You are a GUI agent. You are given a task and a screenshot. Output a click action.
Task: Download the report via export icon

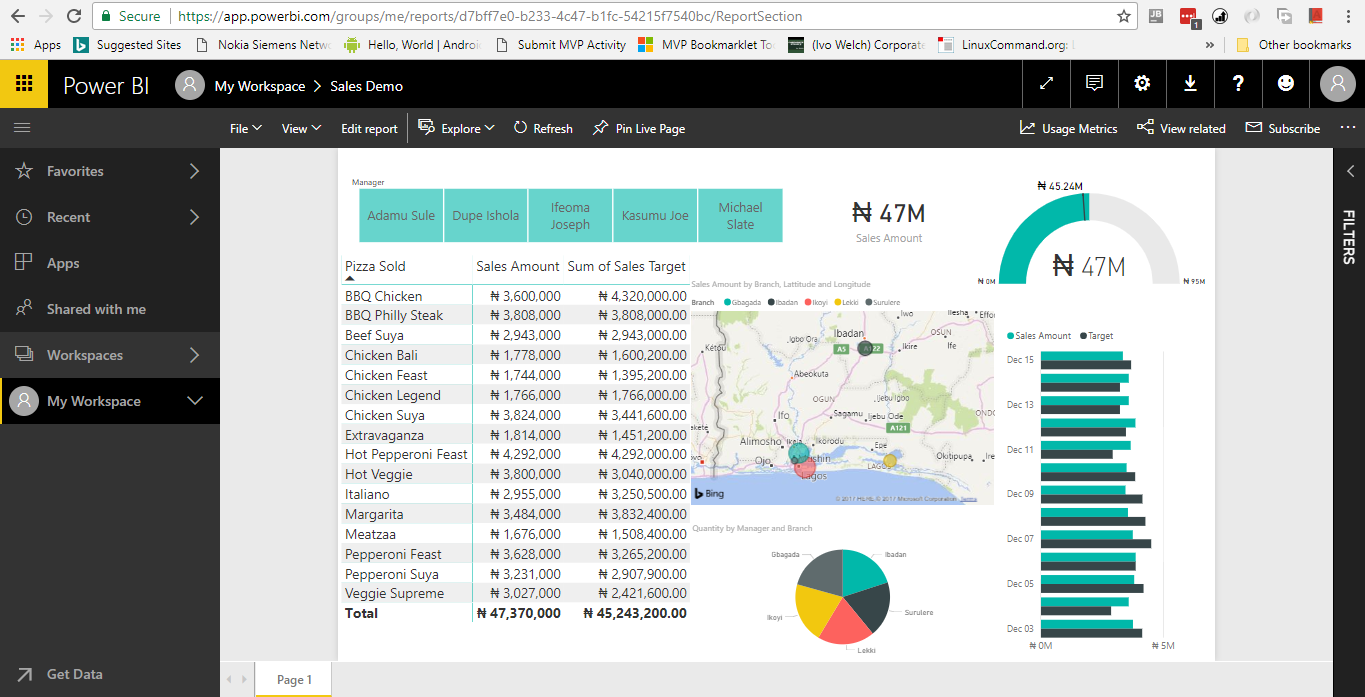point(1189,84)
